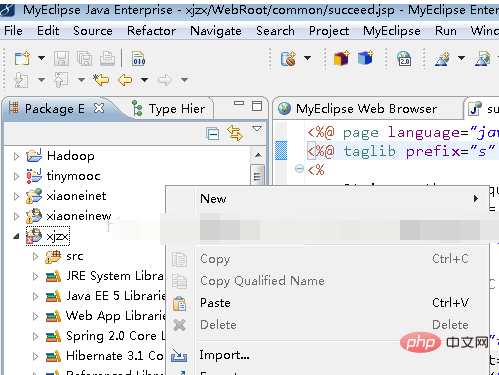Click the search model toolbar icon
499x375 pixels.
coord(483,59)
